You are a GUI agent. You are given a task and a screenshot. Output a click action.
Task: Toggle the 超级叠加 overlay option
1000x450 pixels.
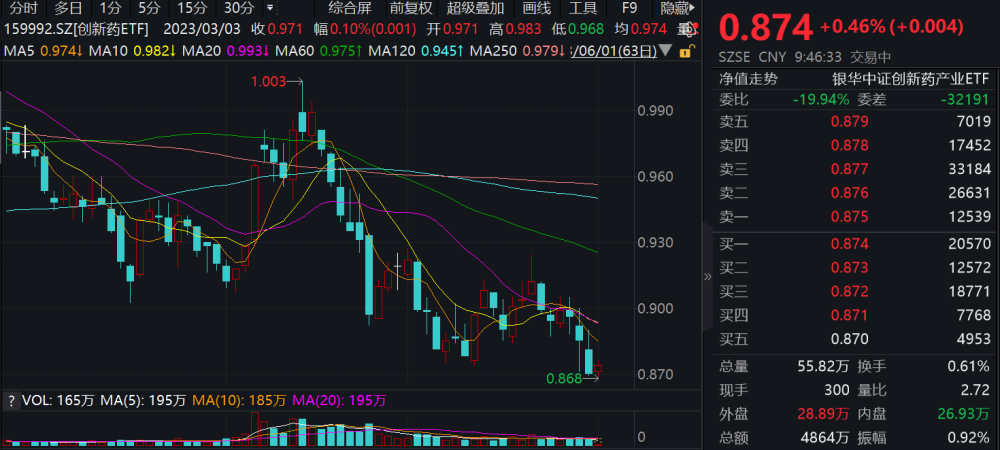[475, 8]
